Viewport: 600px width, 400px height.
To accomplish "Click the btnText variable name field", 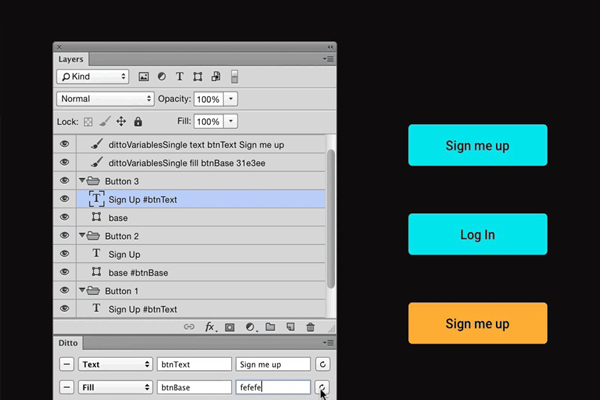I will click(x=194, y=364).
